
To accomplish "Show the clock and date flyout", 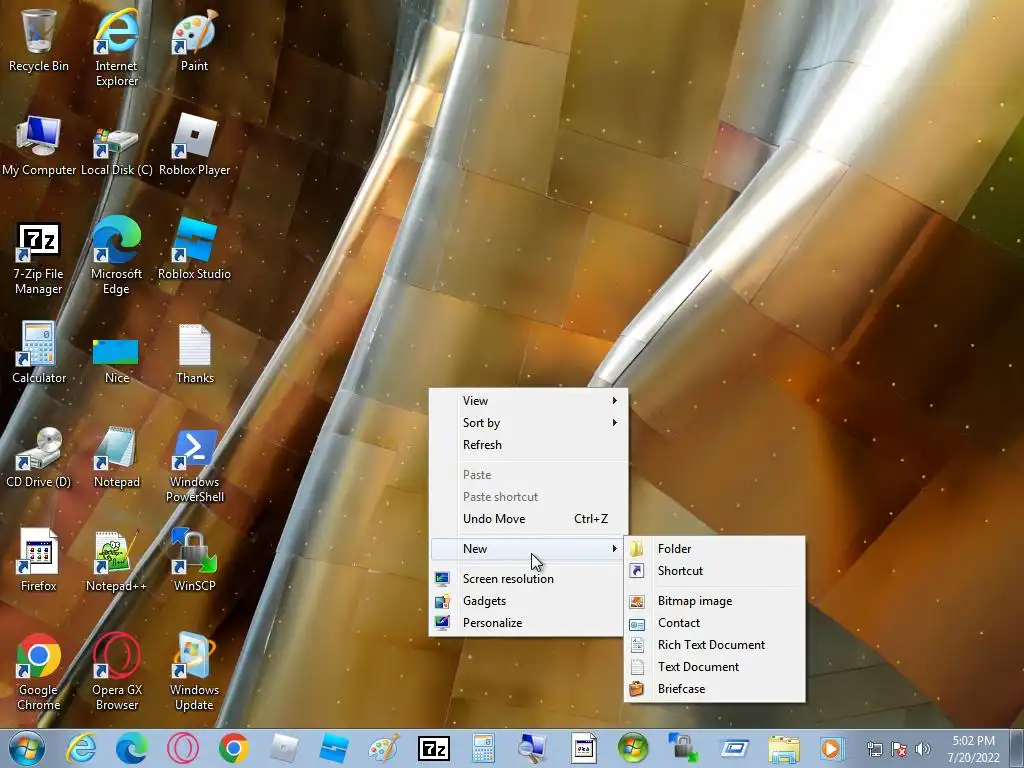I will coord(973,749).
